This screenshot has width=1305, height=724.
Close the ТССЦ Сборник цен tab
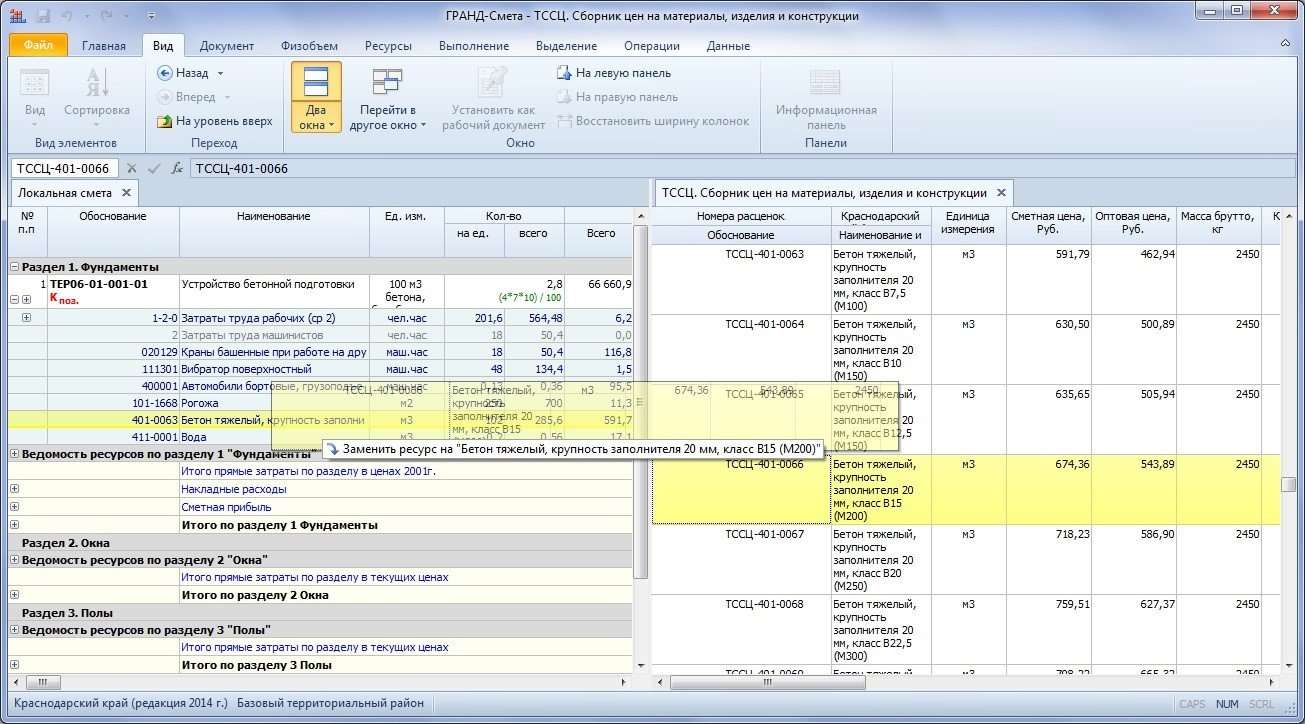coord(1001,193)
